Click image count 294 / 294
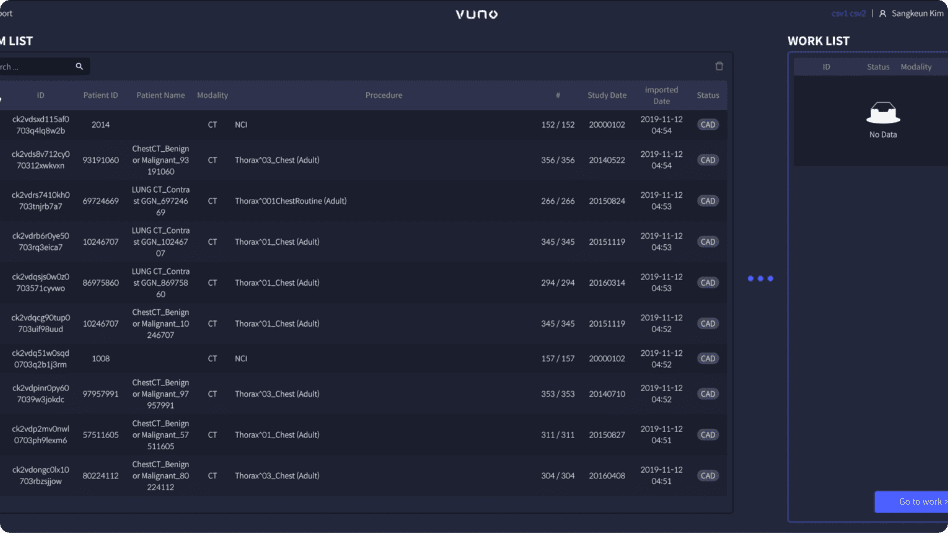This screenshot has height=533, width=948. 557,283
